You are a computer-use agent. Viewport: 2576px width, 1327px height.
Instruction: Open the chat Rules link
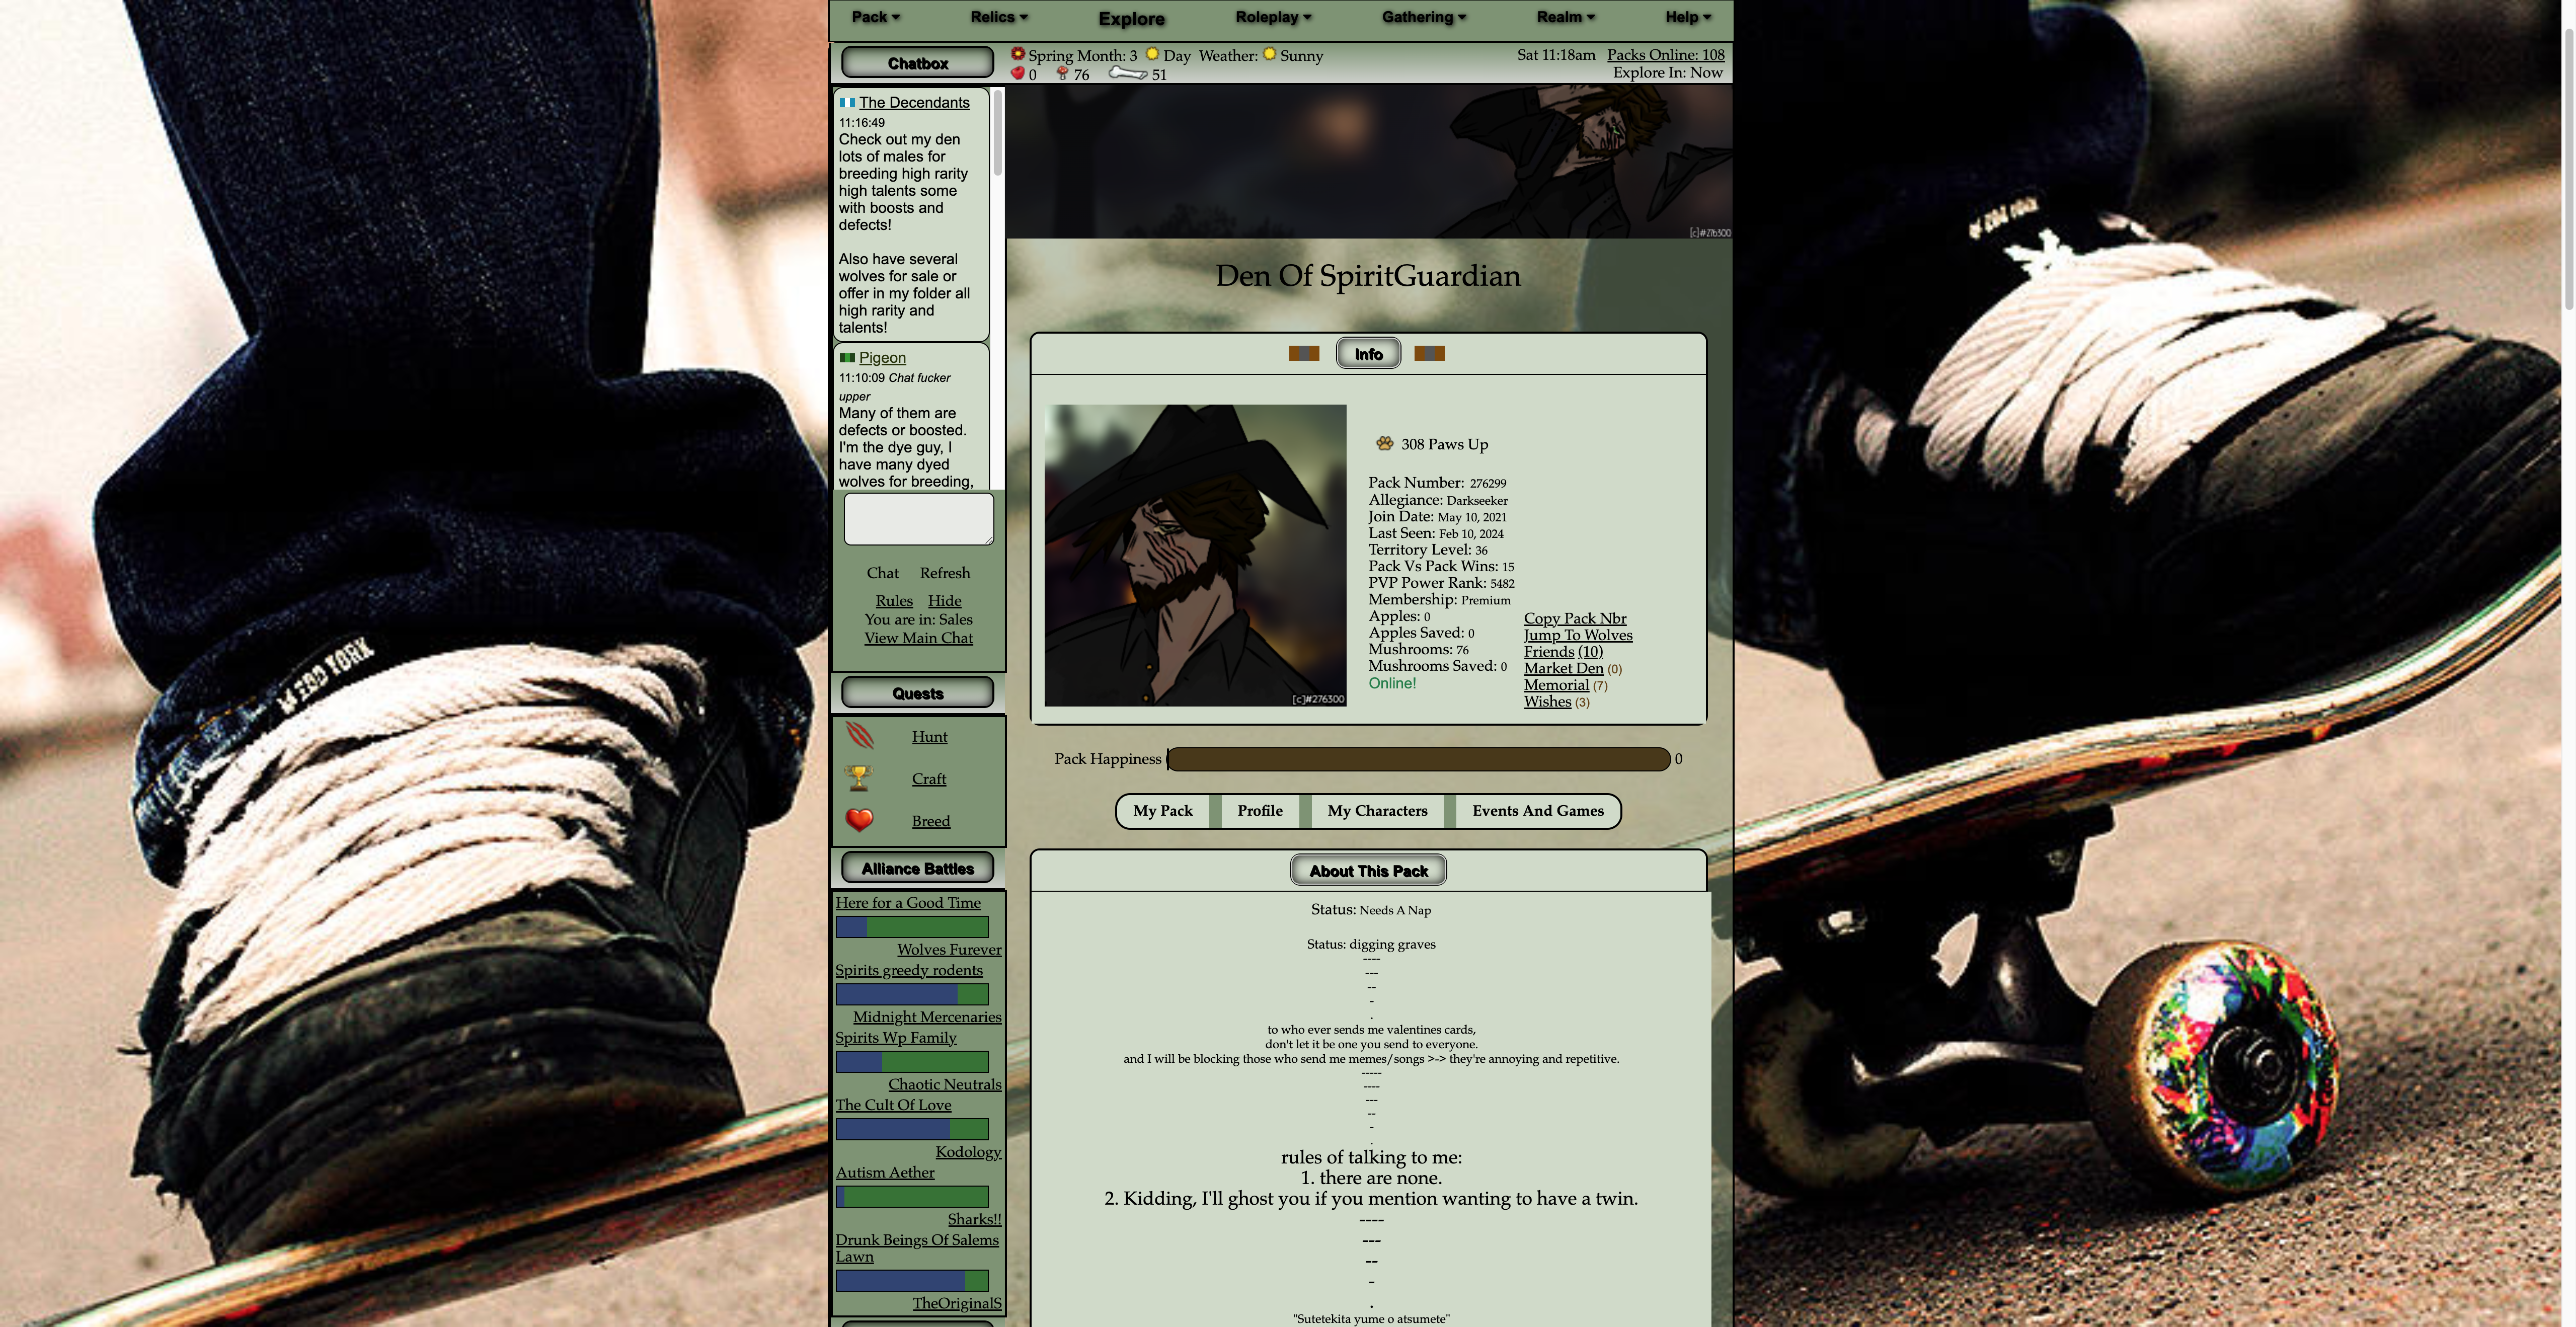[894, 601]
